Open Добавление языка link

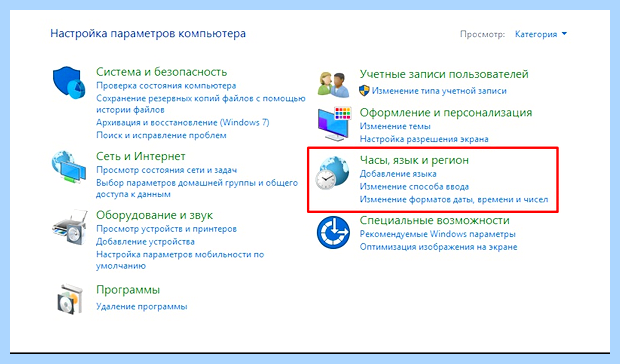(x=398, y=174)
